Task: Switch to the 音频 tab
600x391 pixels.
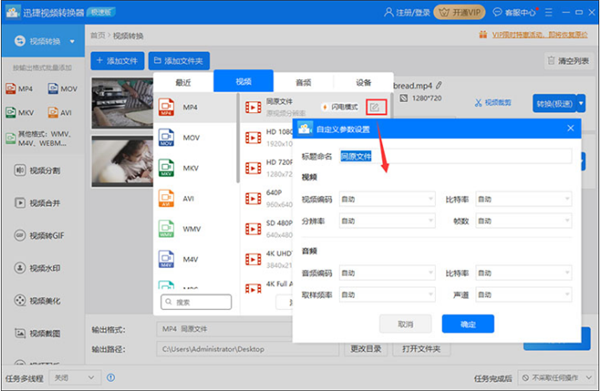Action: click(x=303, y=82)
